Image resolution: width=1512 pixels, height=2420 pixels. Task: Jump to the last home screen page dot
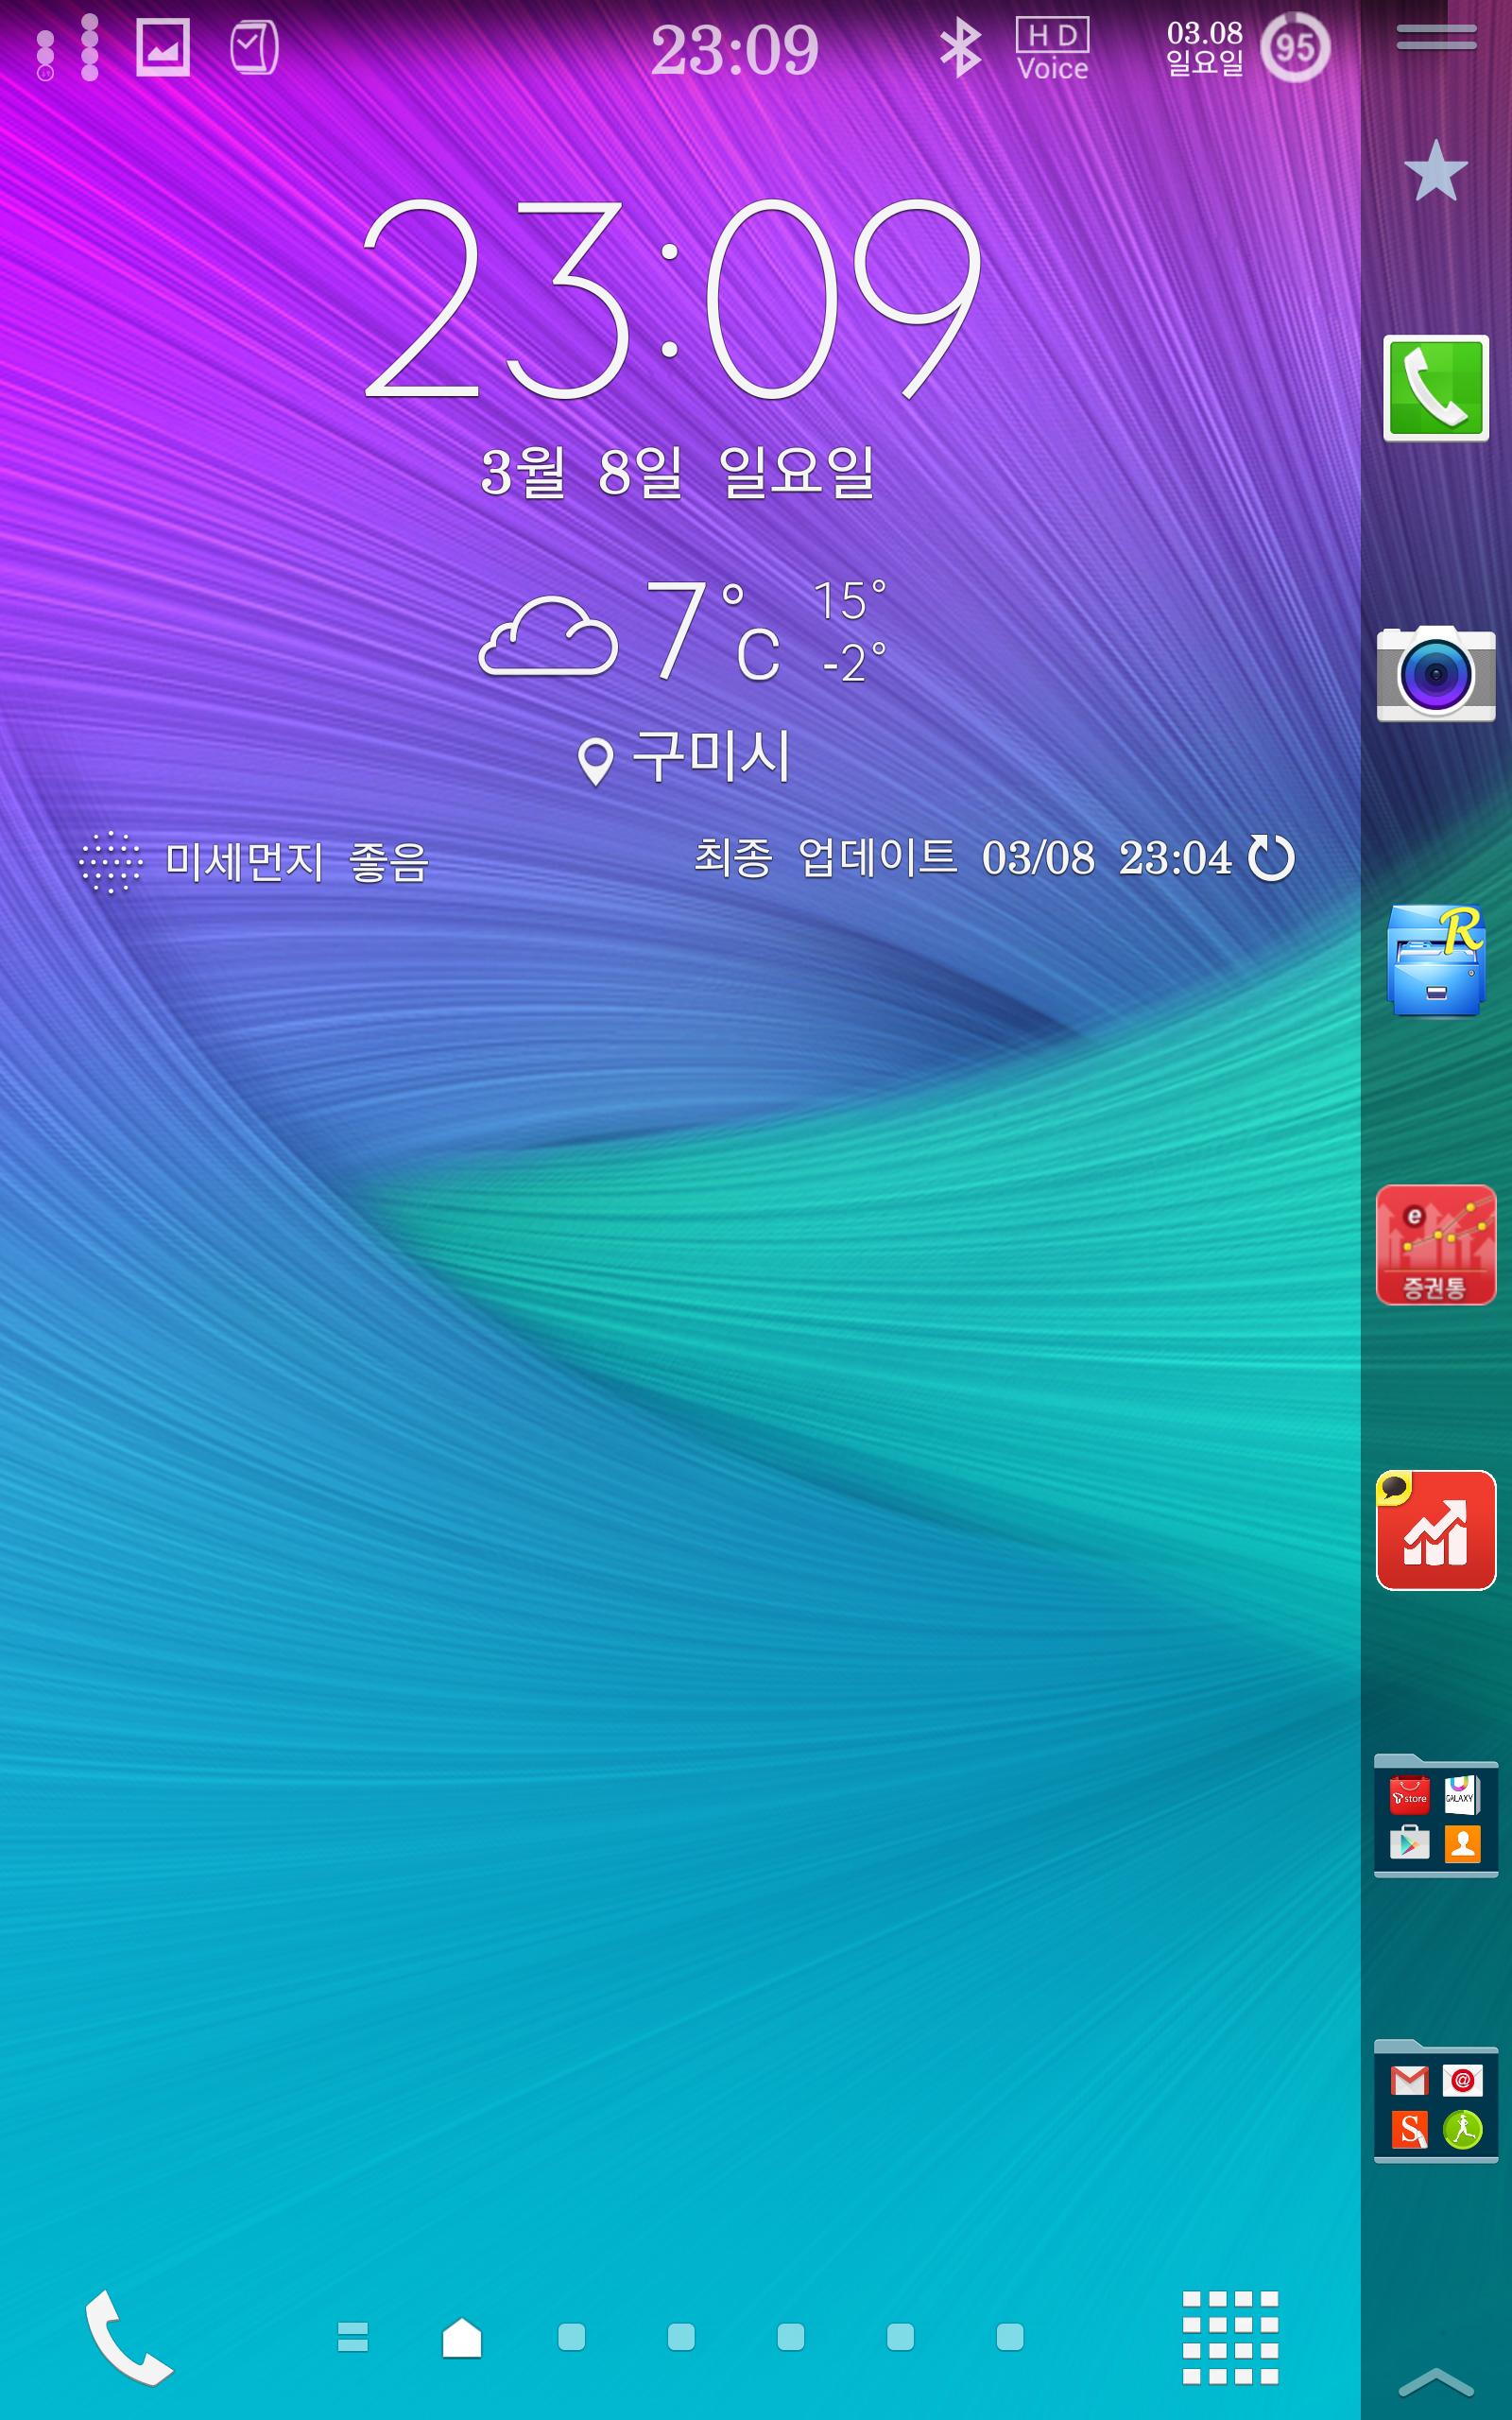[x=1009, y=2337]
